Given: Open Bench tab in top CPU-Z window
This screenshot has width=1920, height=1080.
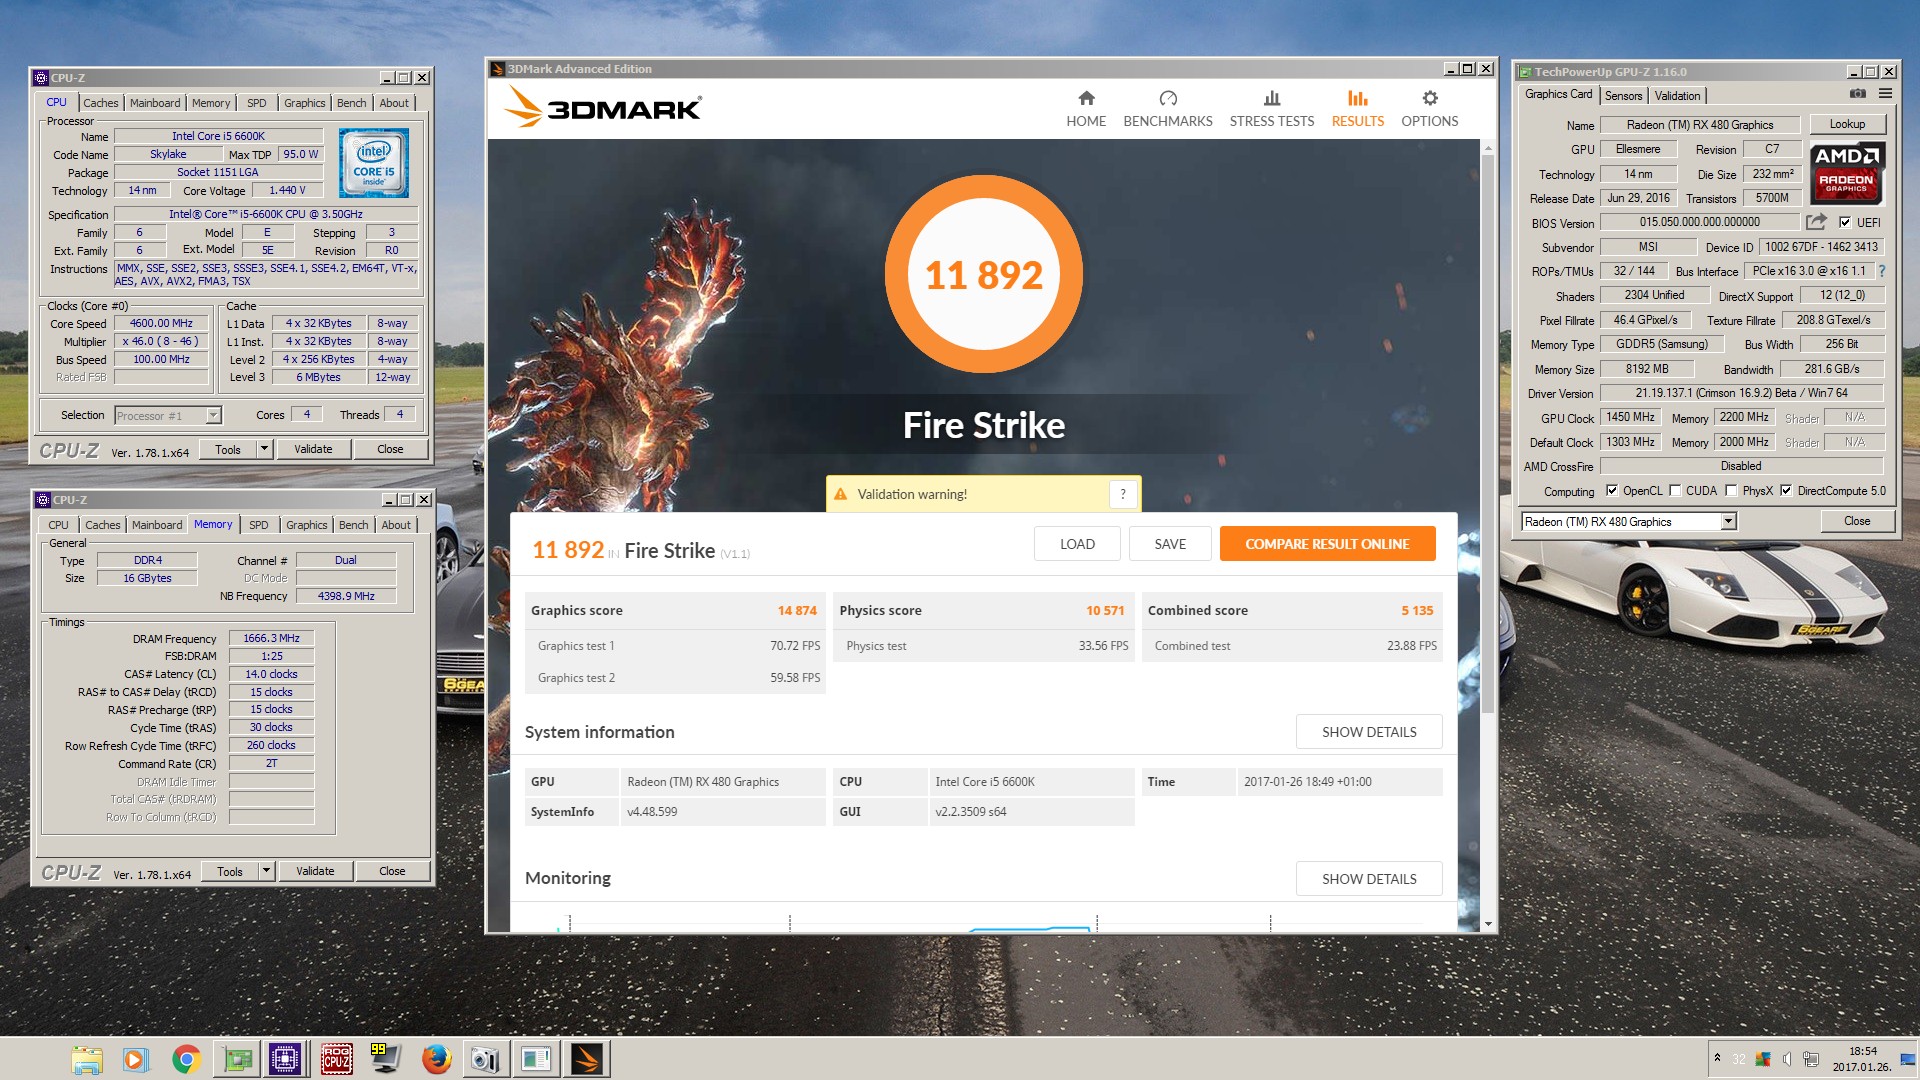Looking at the screenshot, I should (351, 103).
